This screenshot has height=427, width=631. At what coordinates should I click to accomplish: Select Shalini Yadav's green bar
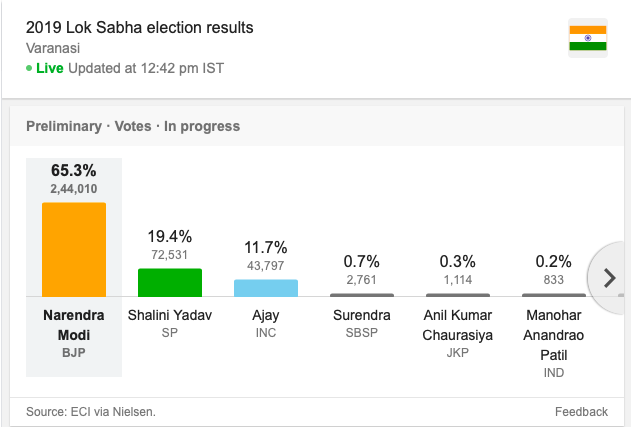pos(170,283)
